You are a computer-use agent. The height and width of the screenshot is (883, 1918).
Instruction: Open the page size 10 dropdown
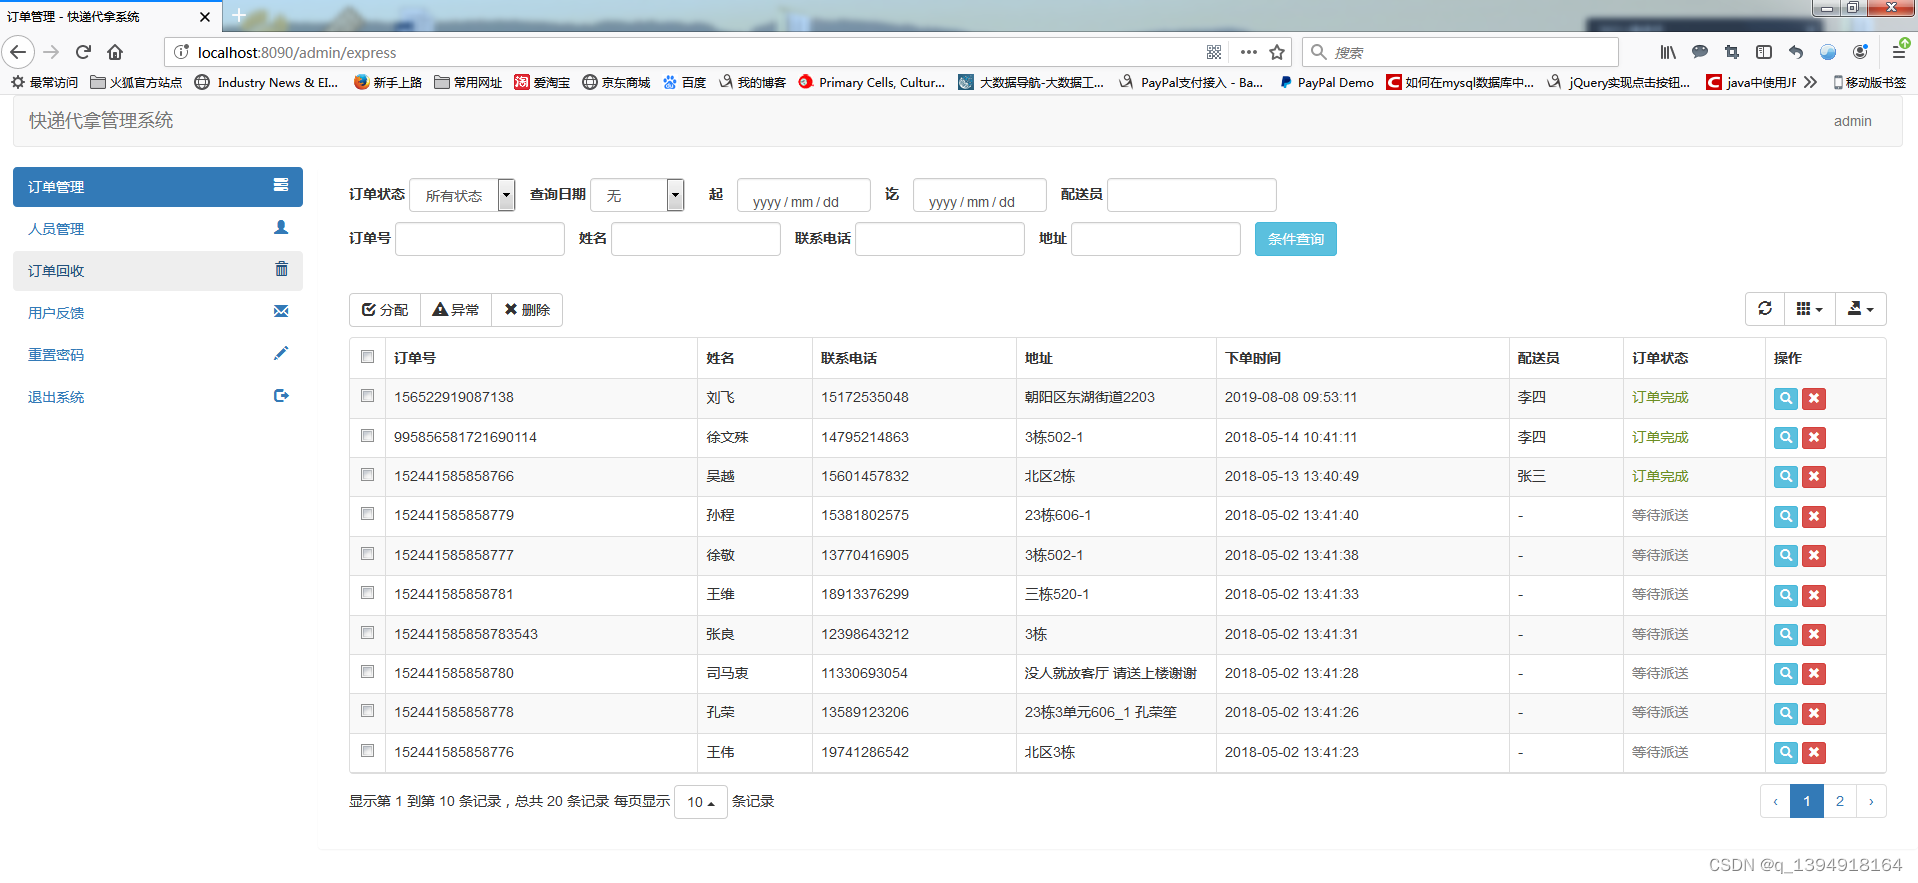coord(701,802)
